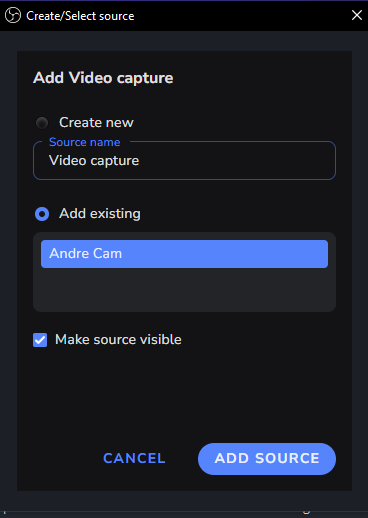Click empty space below Andre Cam in list
The width and height of the screenshot is (368, 518).
click(x=184, y=289)
